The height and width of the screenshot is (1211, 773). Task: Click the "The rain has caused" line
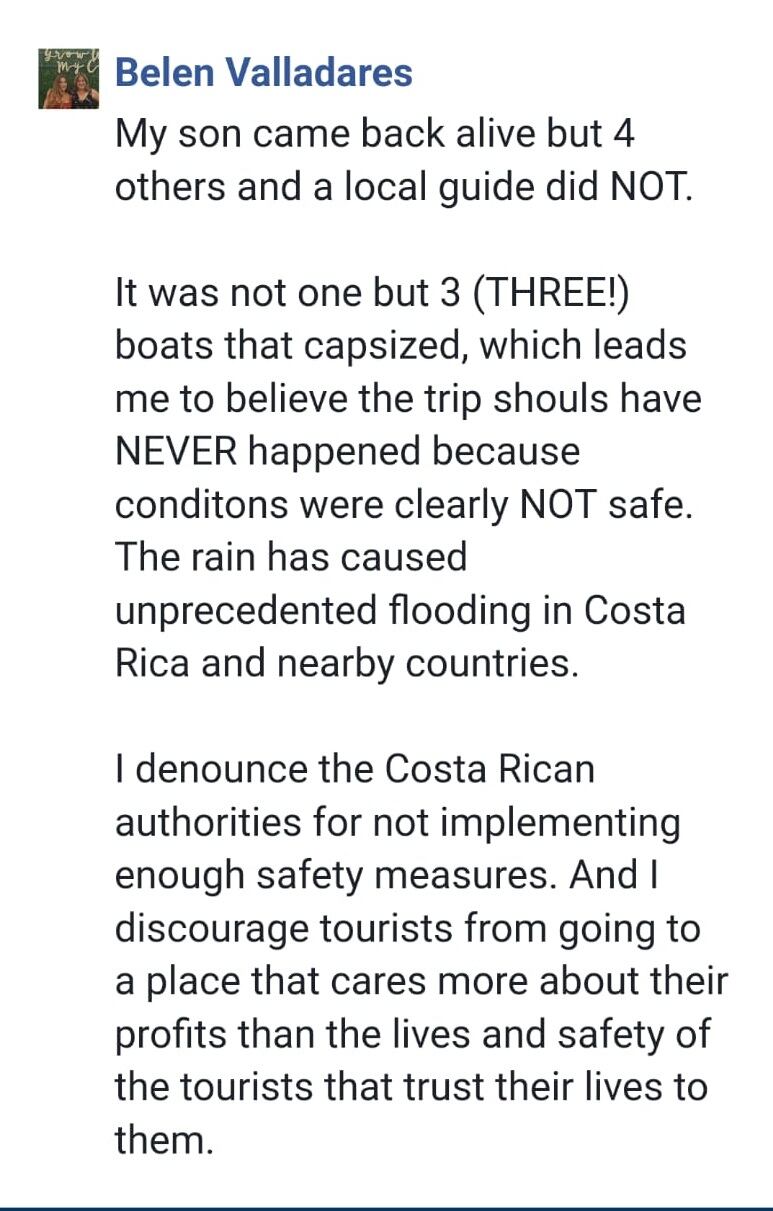(291, 557)
